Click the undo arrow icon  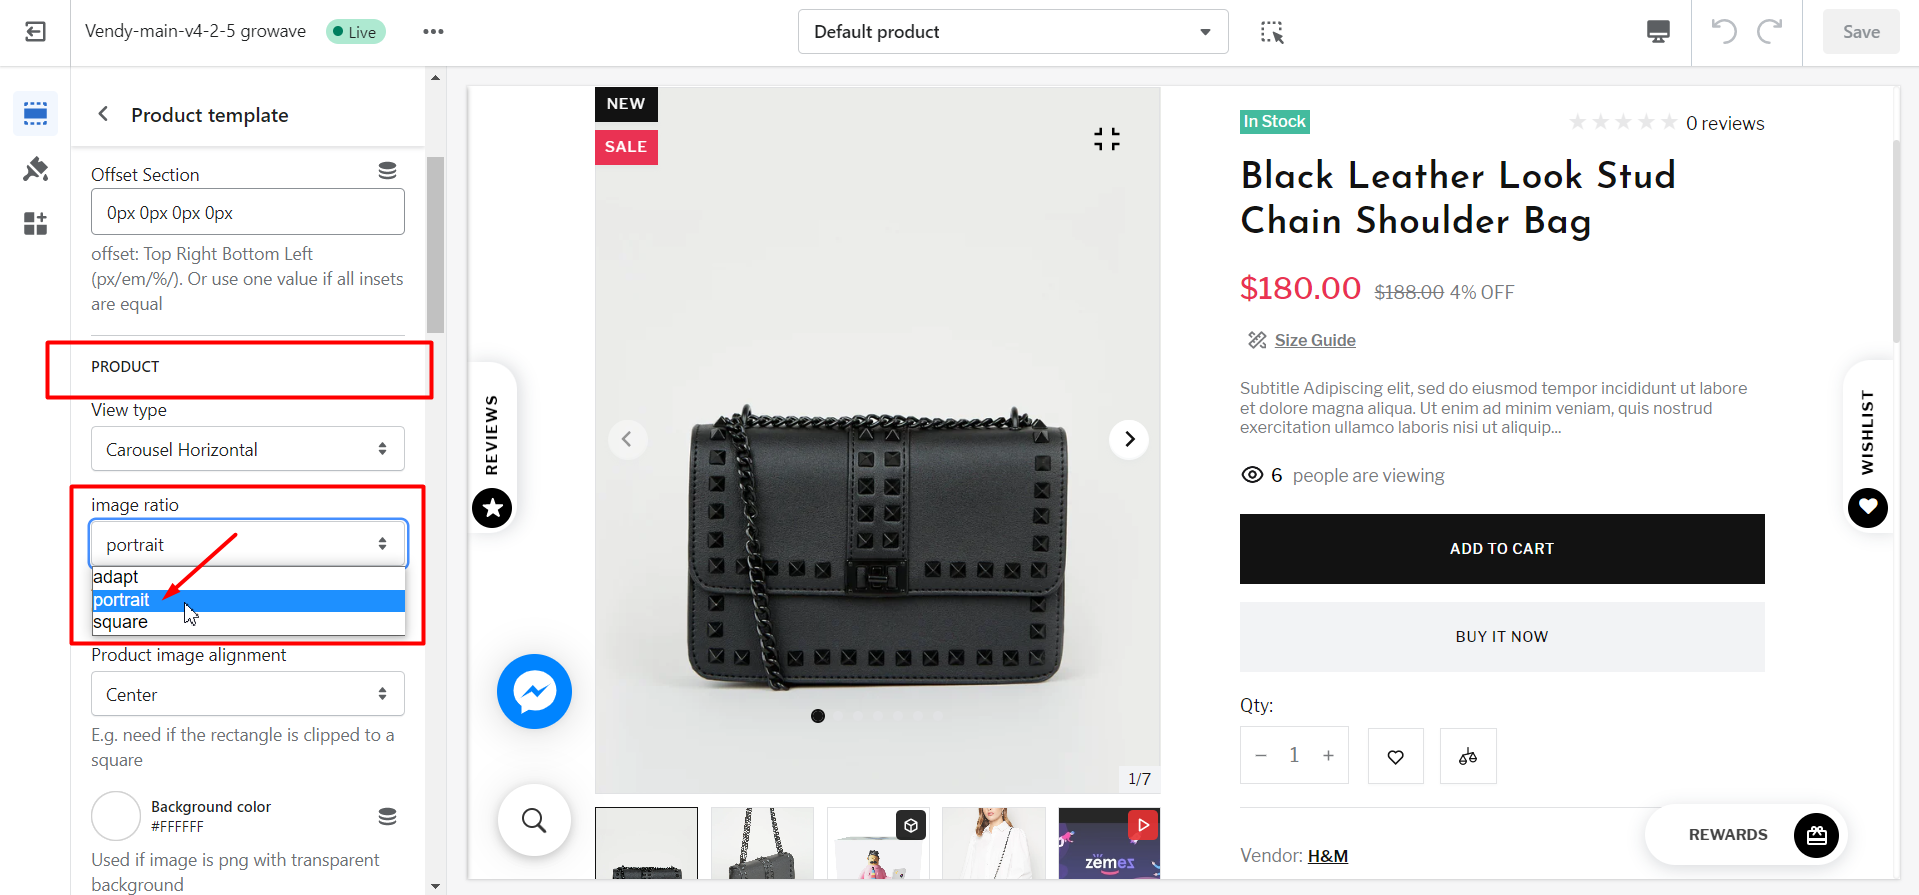tap(1723, 31)
